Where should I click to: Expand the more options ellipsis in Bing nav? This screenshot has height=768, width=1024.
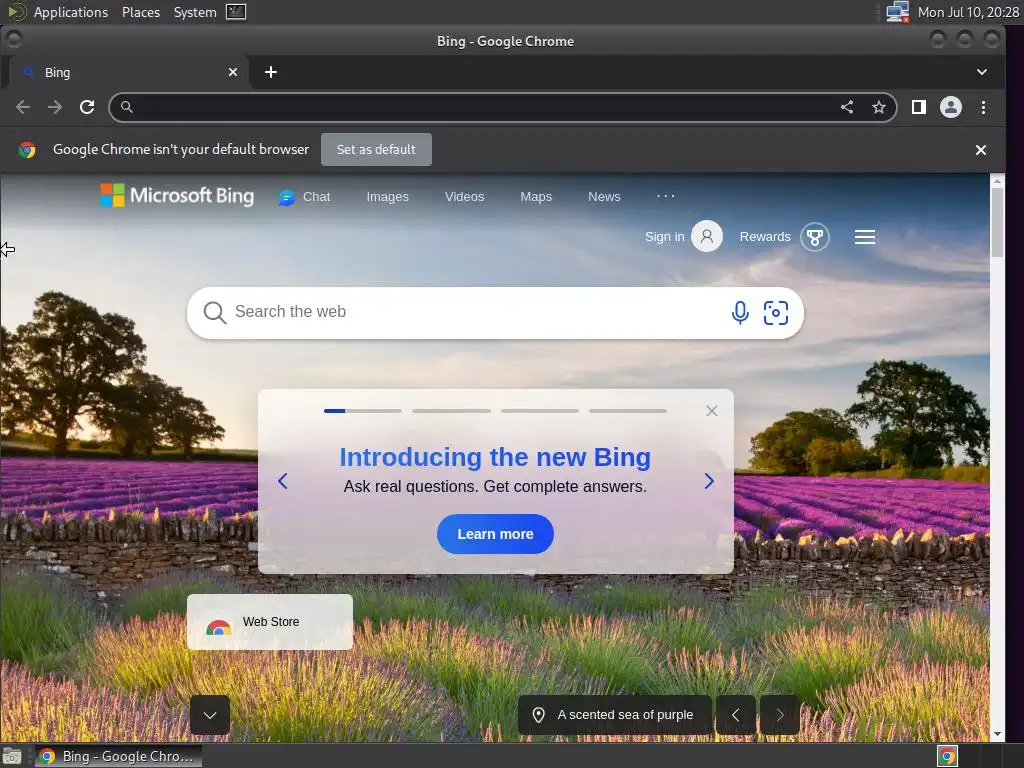665,196
